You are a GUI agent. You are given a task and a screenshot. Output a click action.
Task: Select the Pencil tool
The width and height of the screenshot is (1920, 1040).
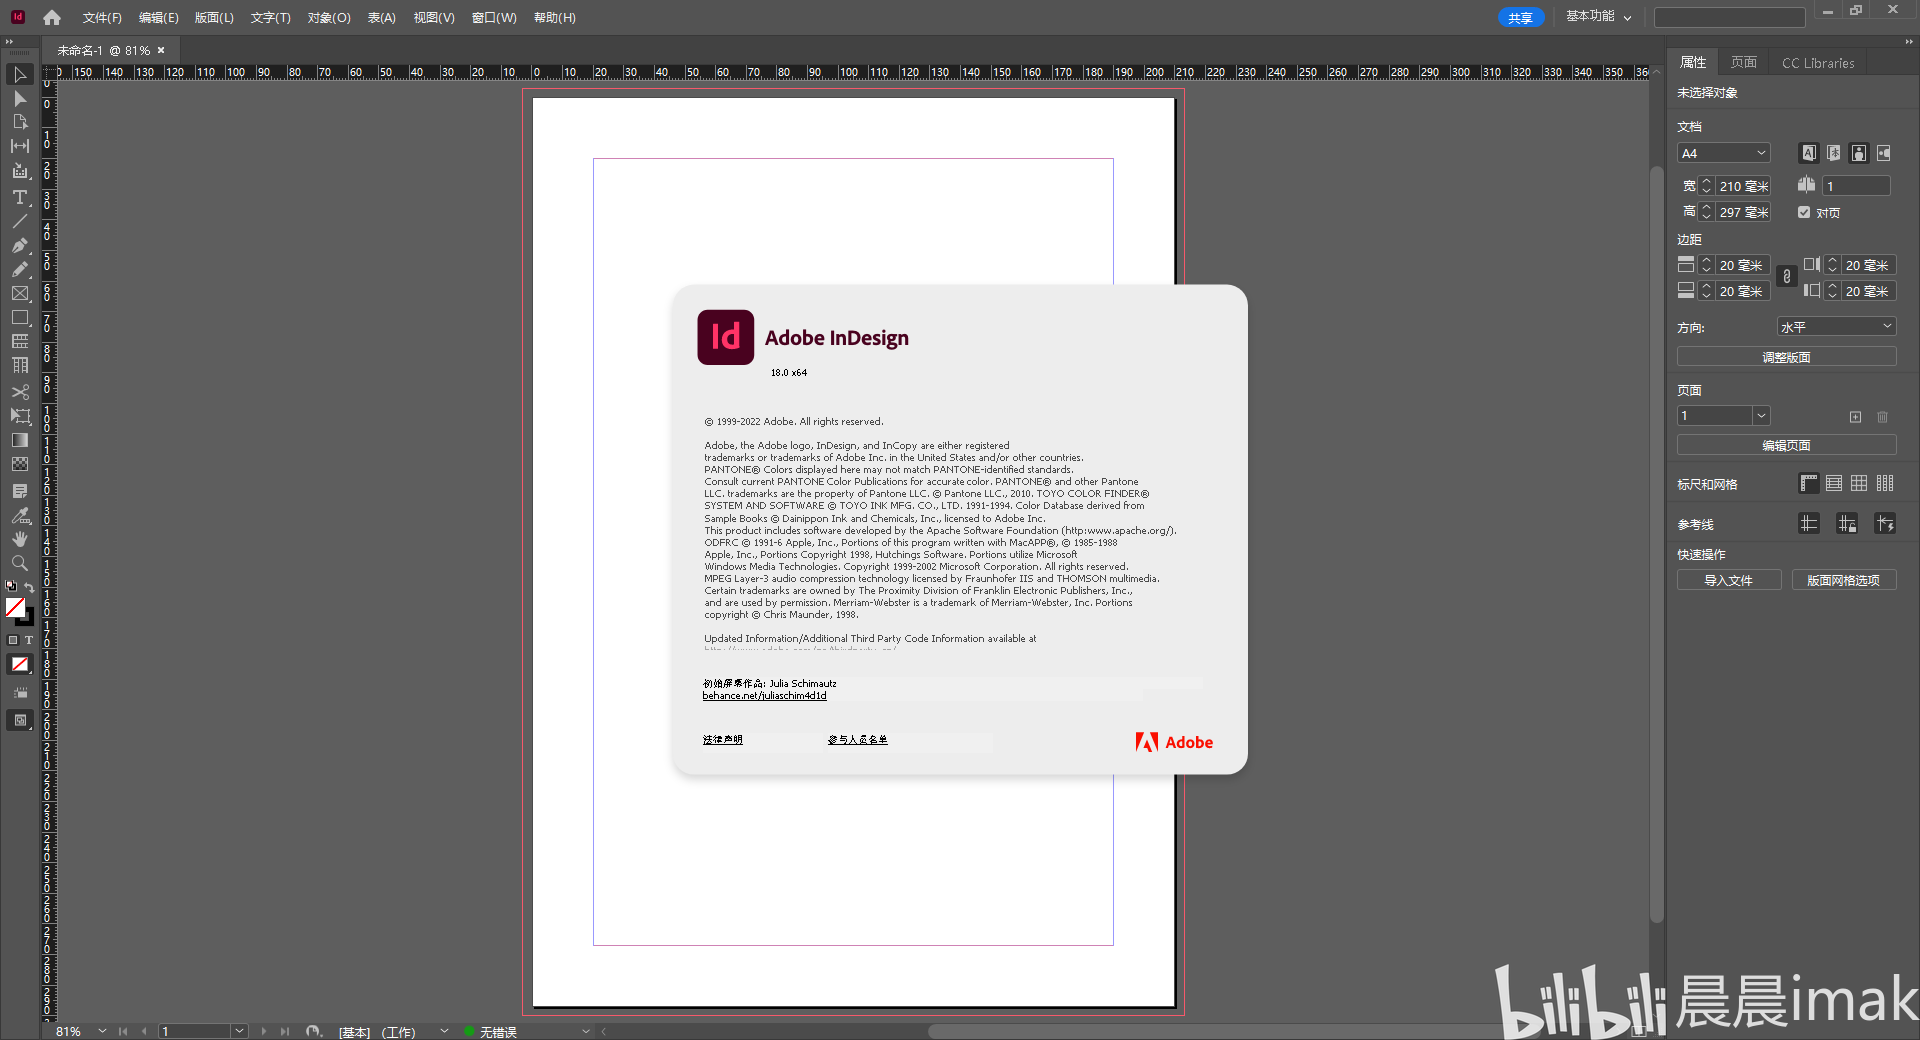click(x=20, y=269)
